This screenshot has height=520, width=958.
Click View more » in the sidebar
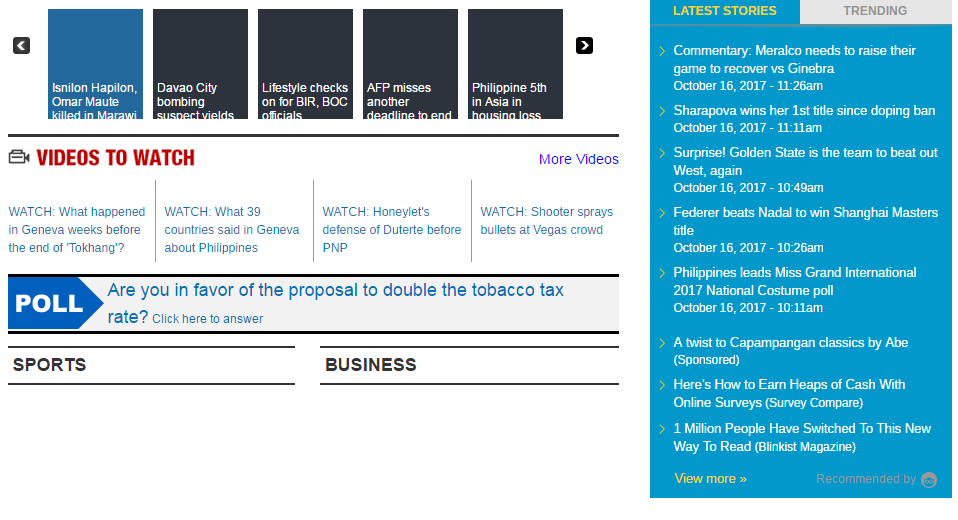point(710,479)
